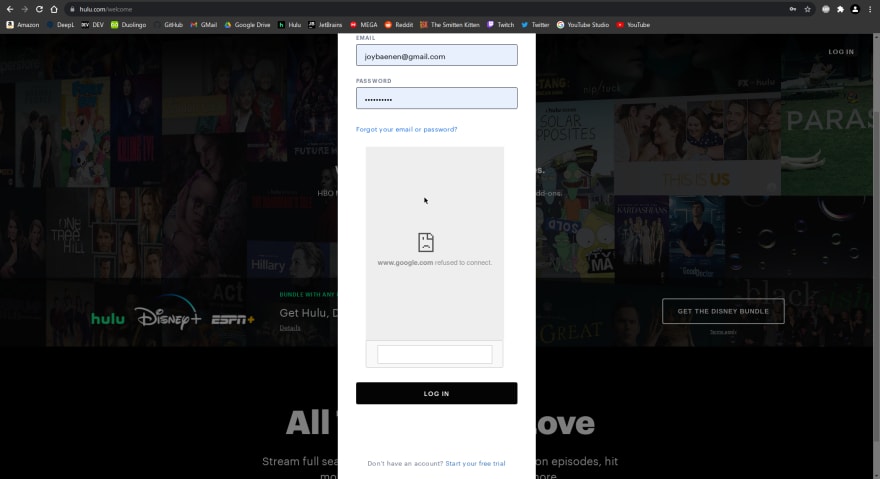Open Forgot your email or password link
The height and width of the screenshot is (479, 880).
pyautogui.click(x=406, y=129)
